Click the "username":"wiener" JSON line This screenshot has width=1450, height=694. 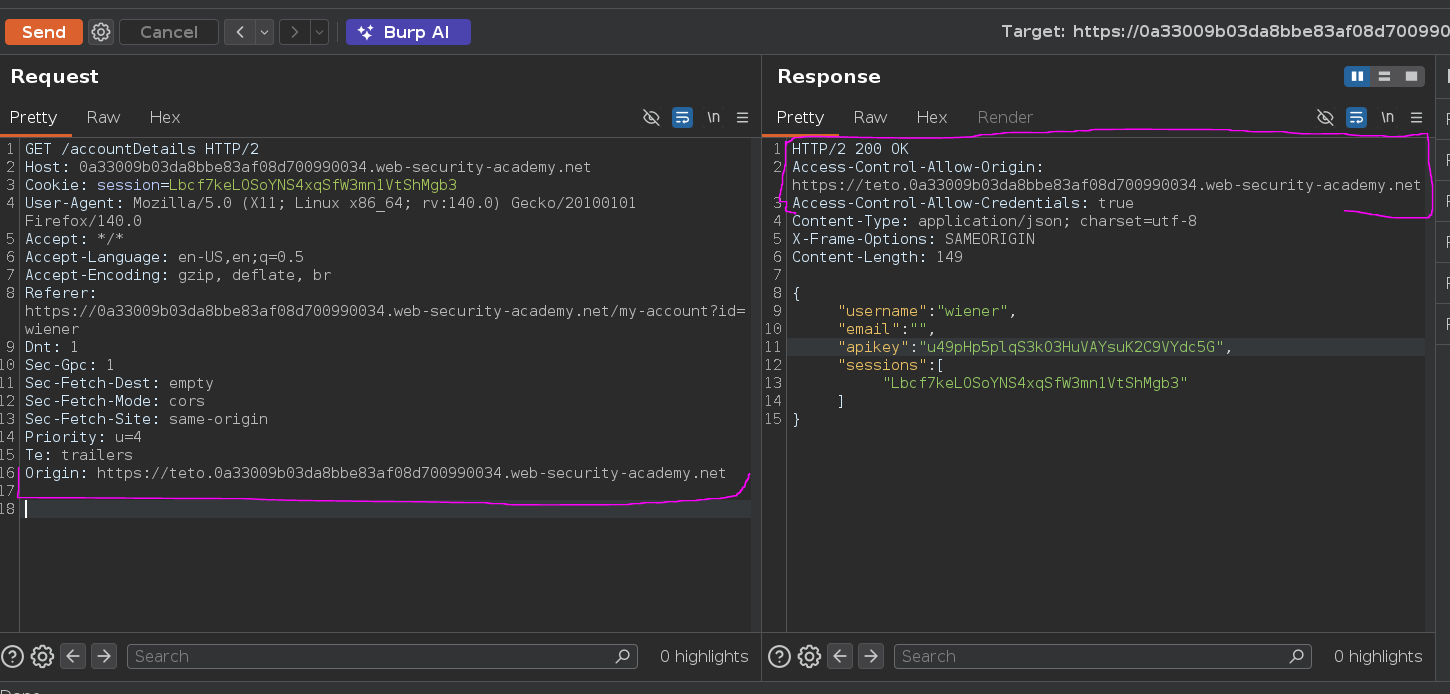point(927,311)
